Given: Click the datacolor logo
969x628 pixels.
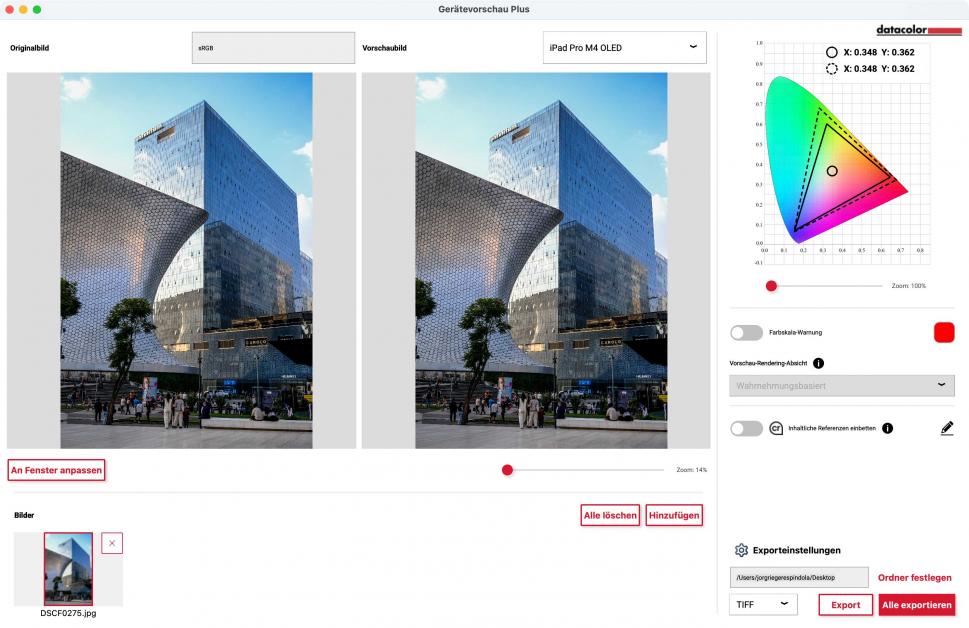Looking at the screenshot, I should 918,30.
